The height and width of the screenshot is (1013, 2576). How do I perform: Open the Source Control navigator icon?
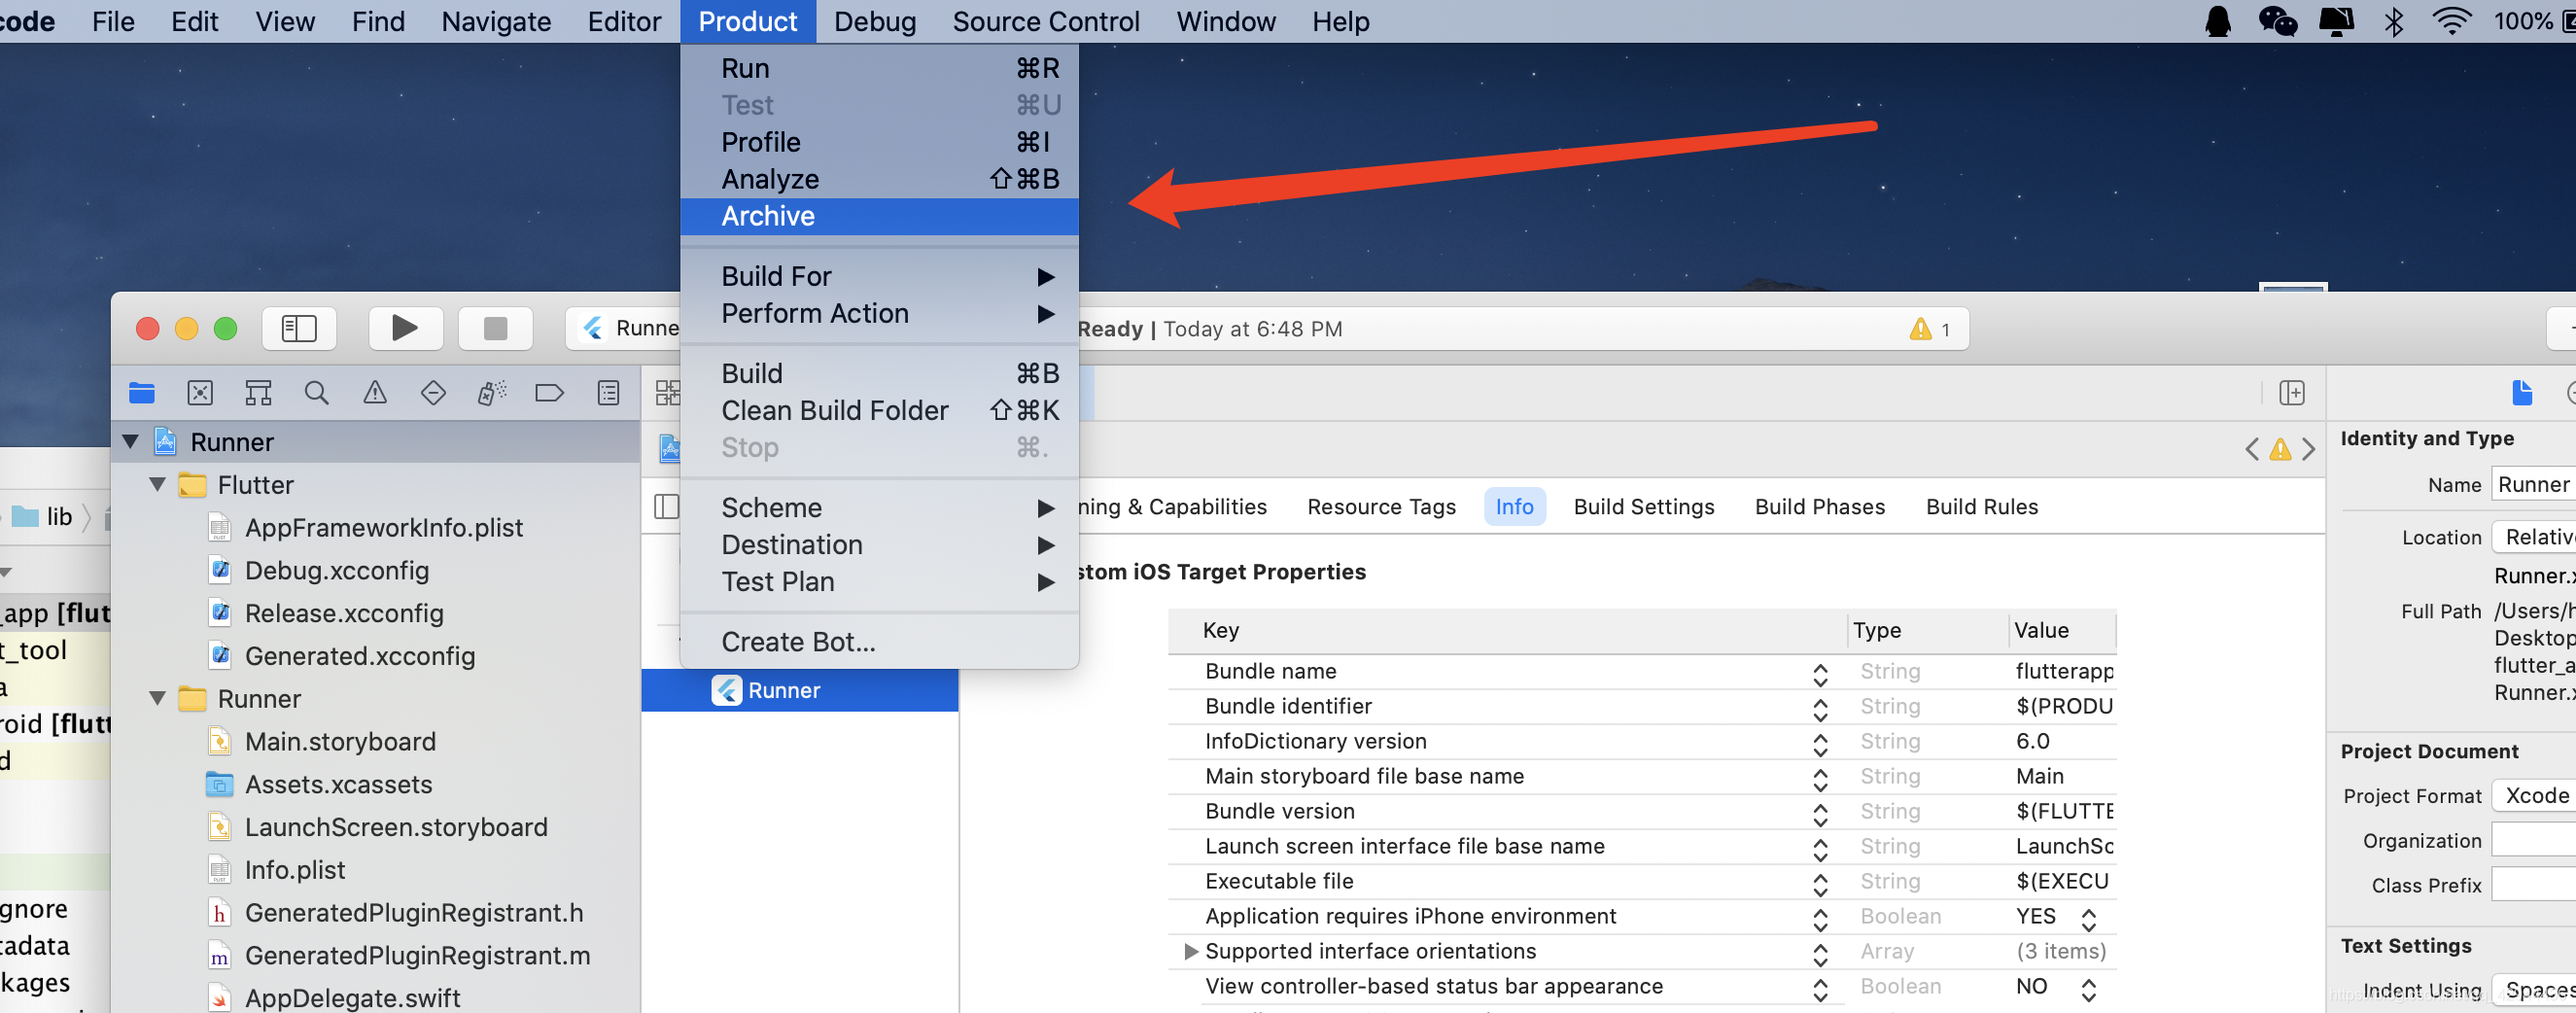point(200,393)
